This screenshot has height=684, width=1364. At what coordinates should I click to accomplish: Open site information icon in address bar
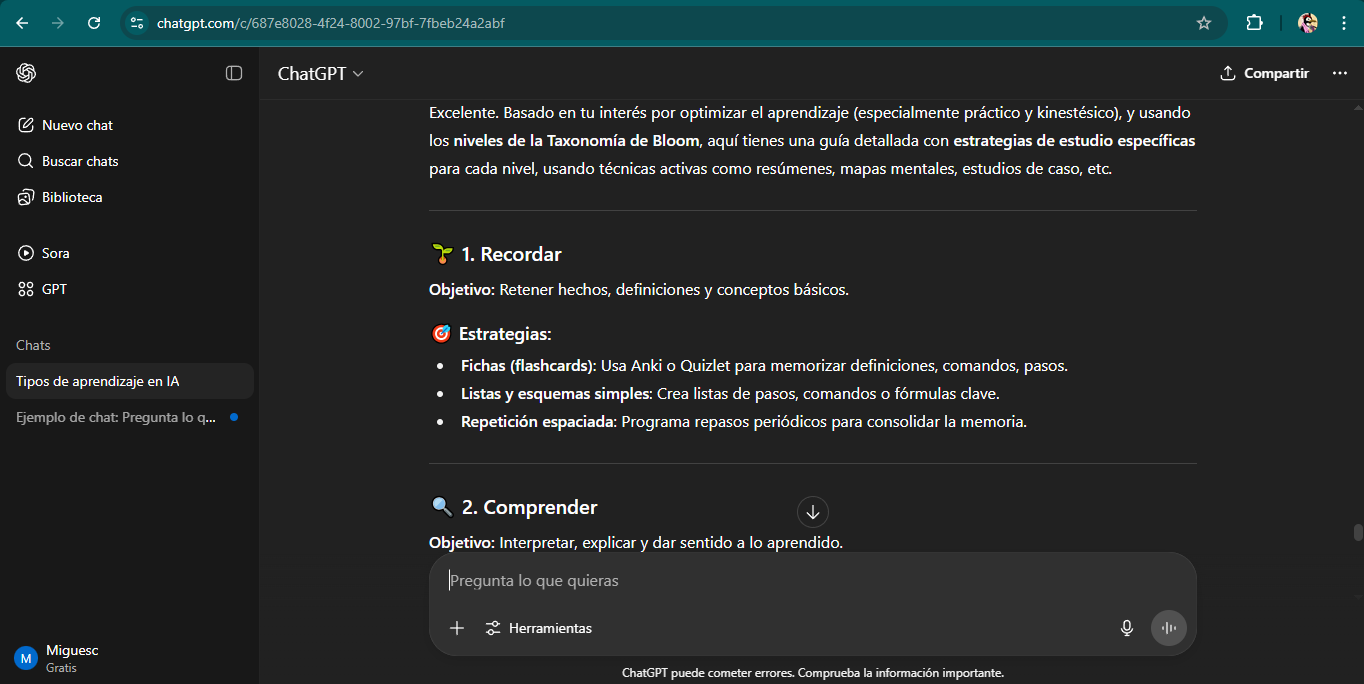(137, 23)
